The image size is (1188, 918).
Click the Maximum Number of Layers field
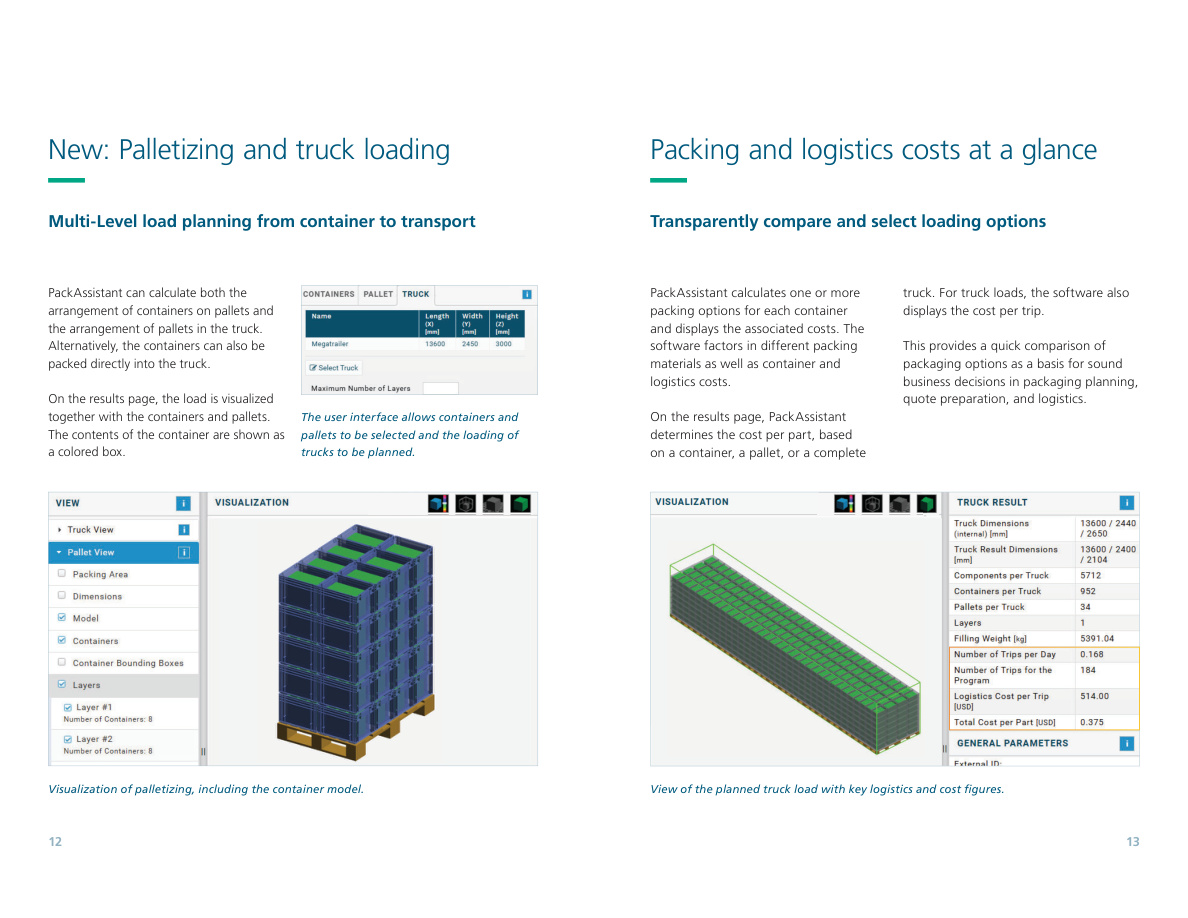pos(440,389)
